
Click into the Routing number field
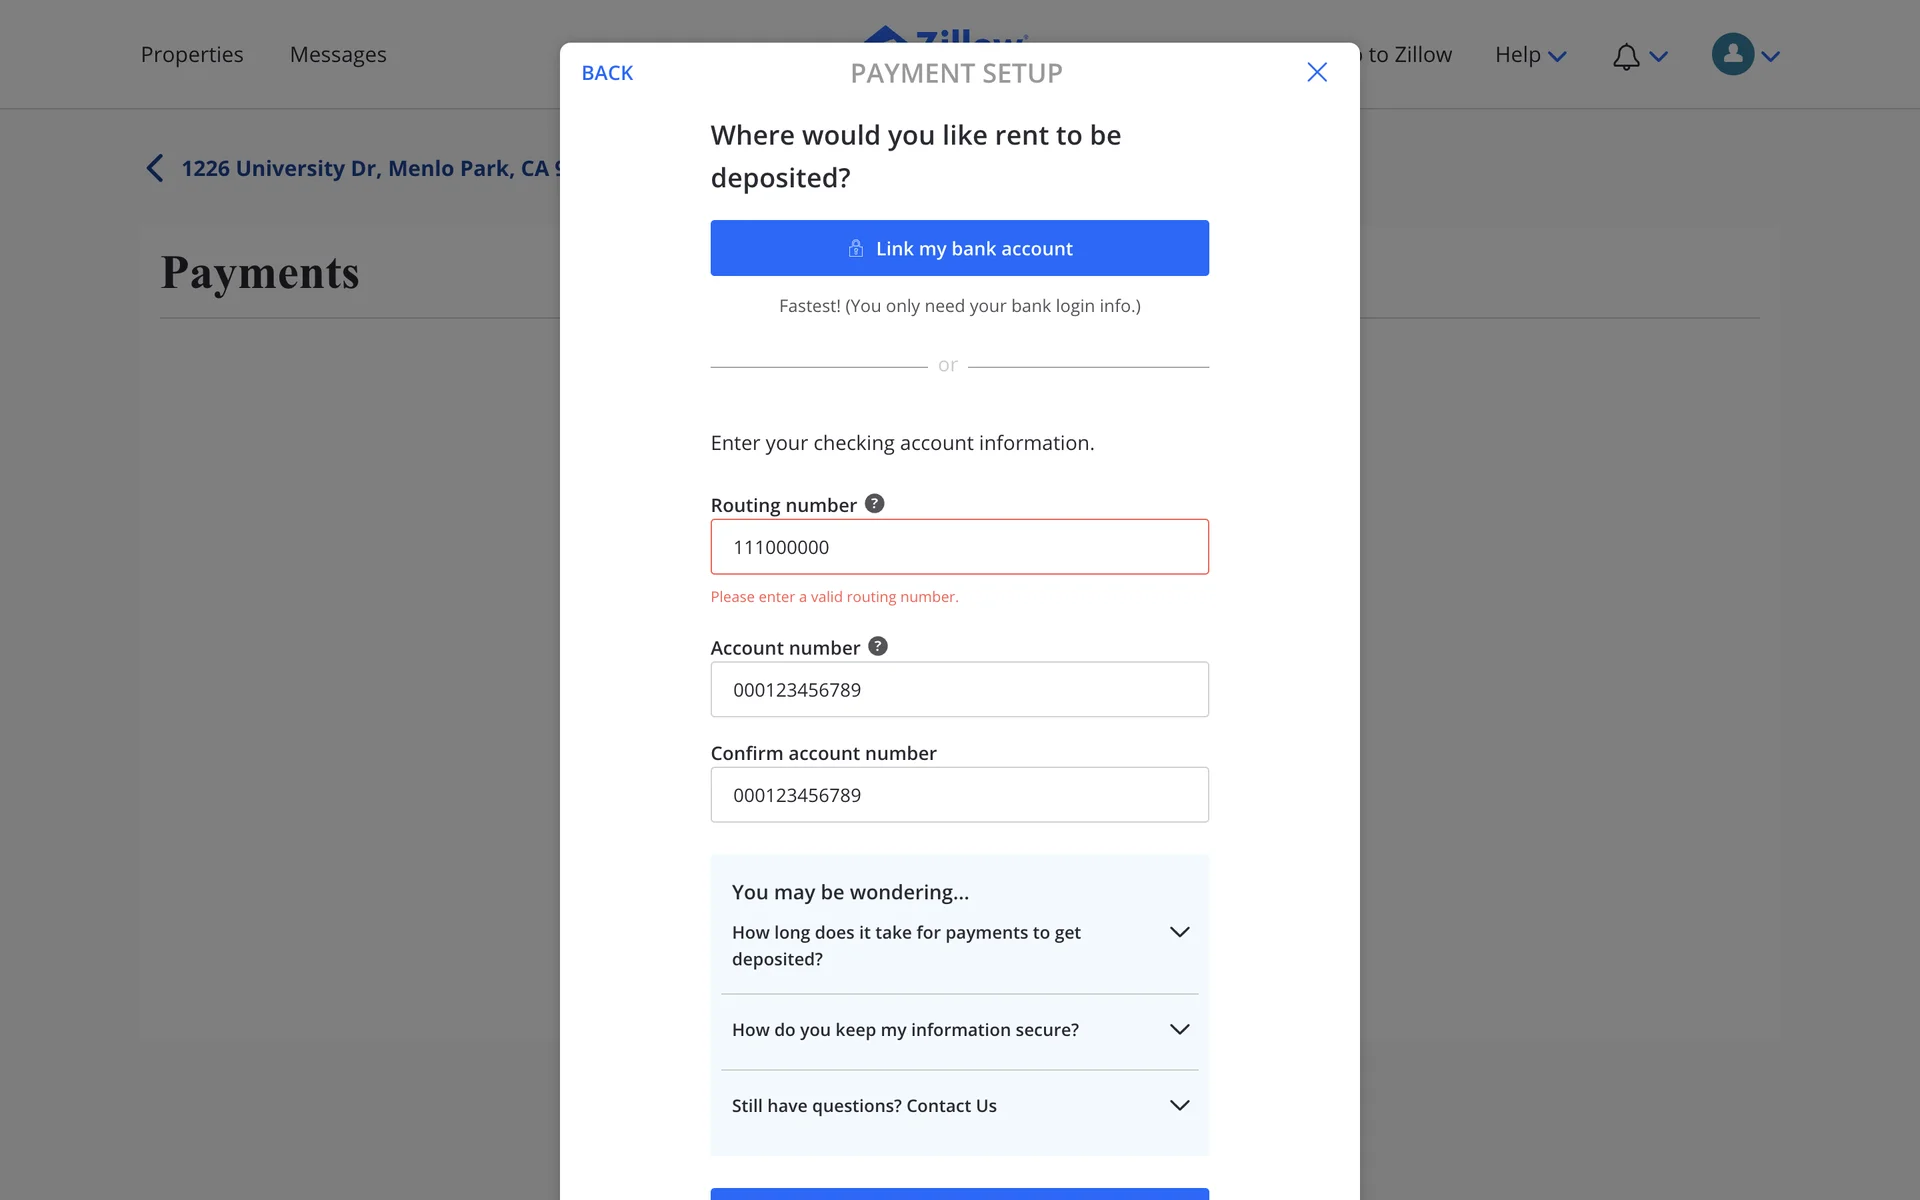click(959, 547)
